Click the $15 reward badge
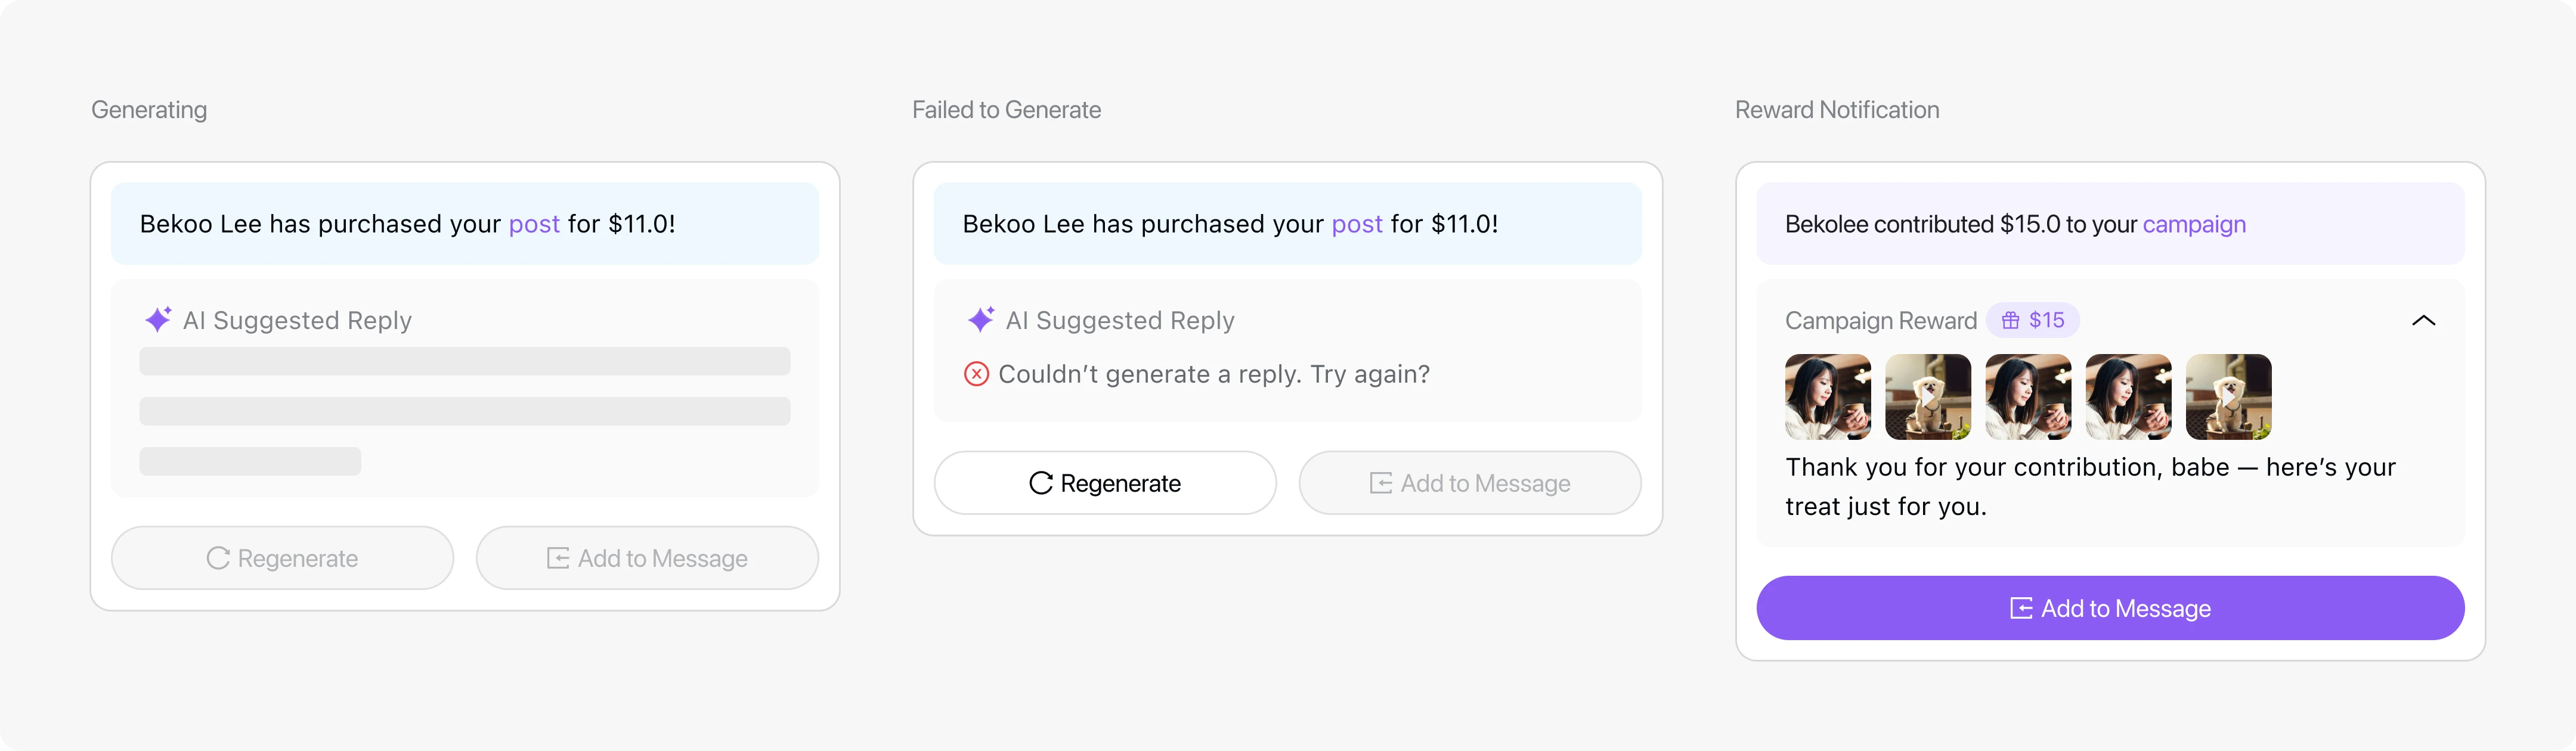Image resolution: width=2576 pixels, height=751 pixels. point(2033,320)
